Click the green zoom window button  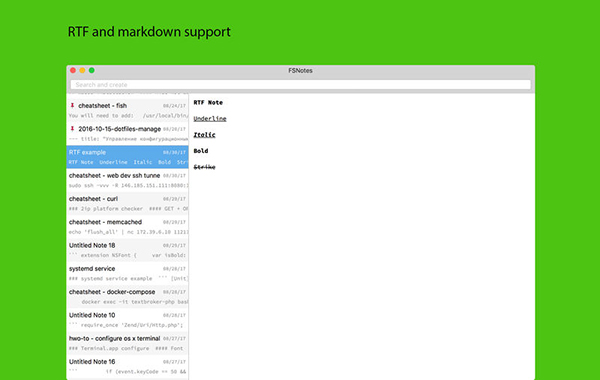coord(91,70)
